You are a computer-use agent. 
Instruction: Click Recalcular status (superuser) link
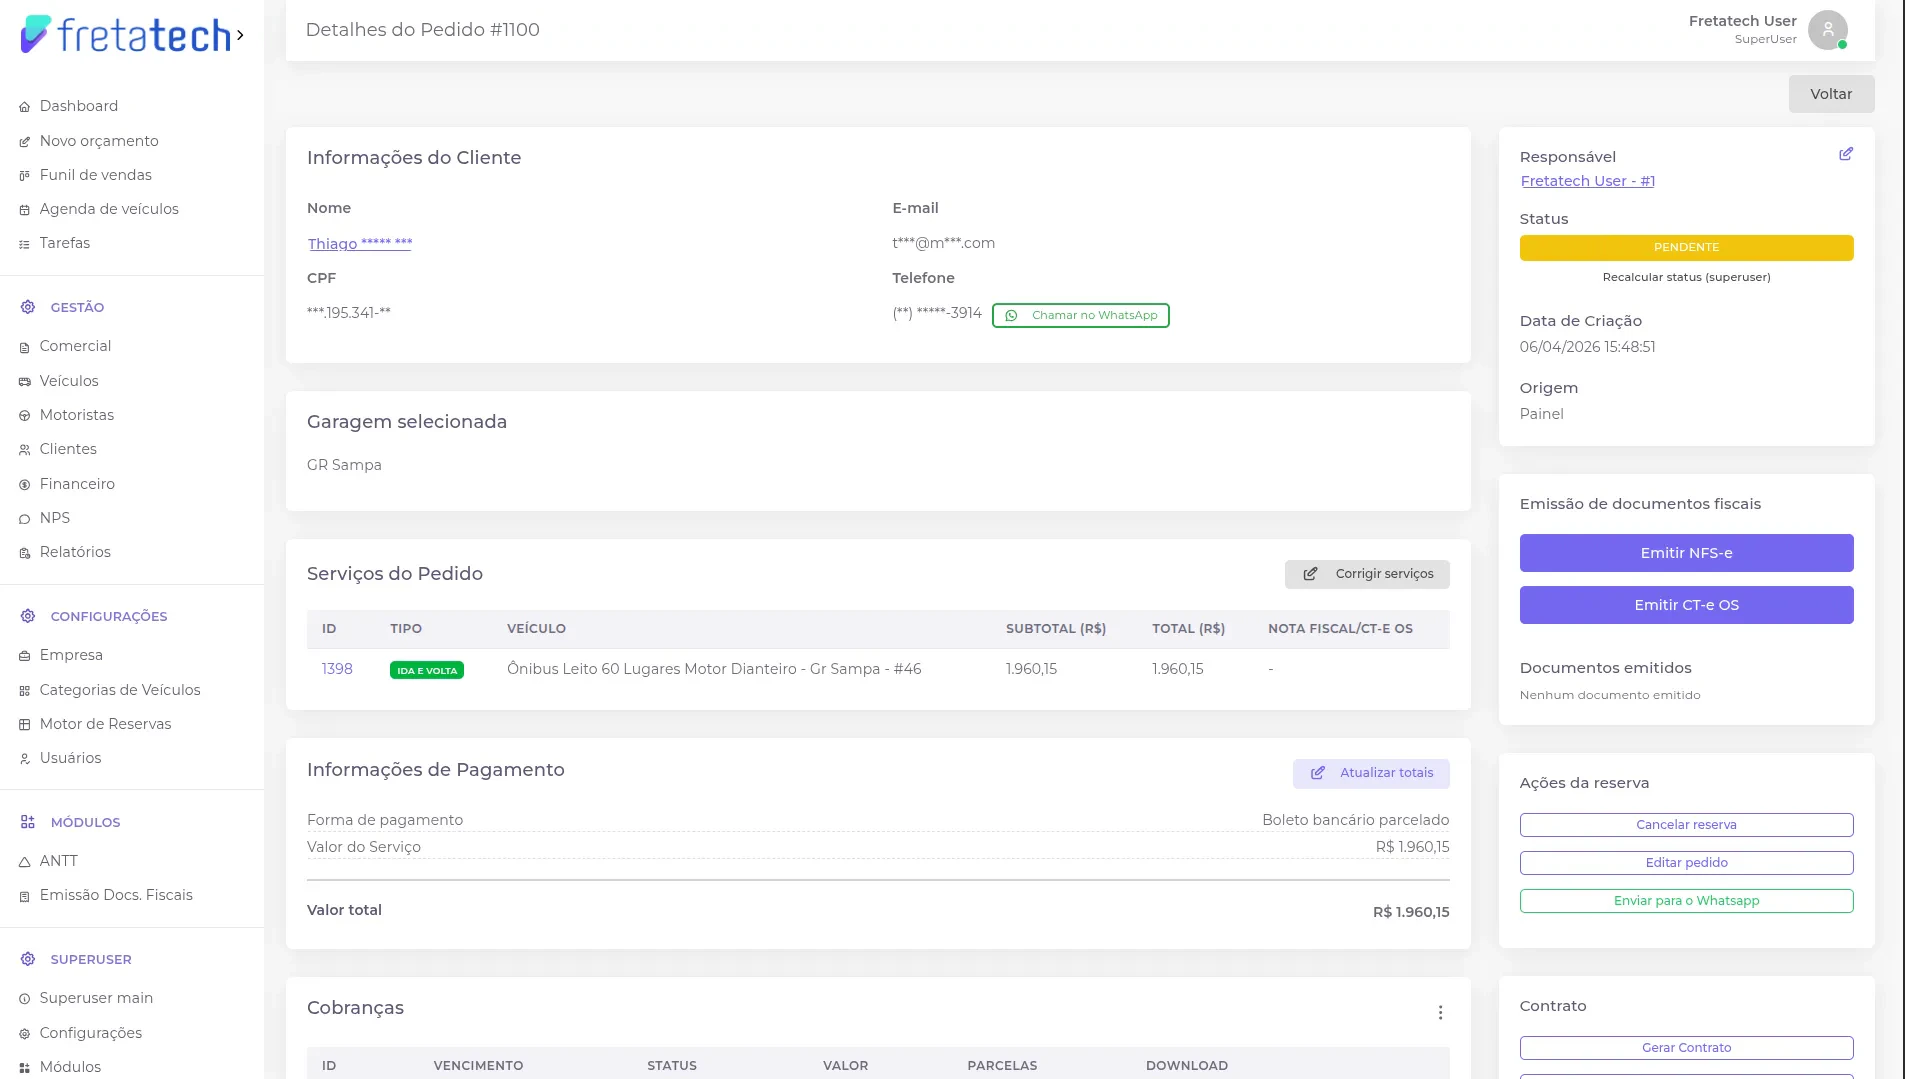click(x=1686, y=277)
